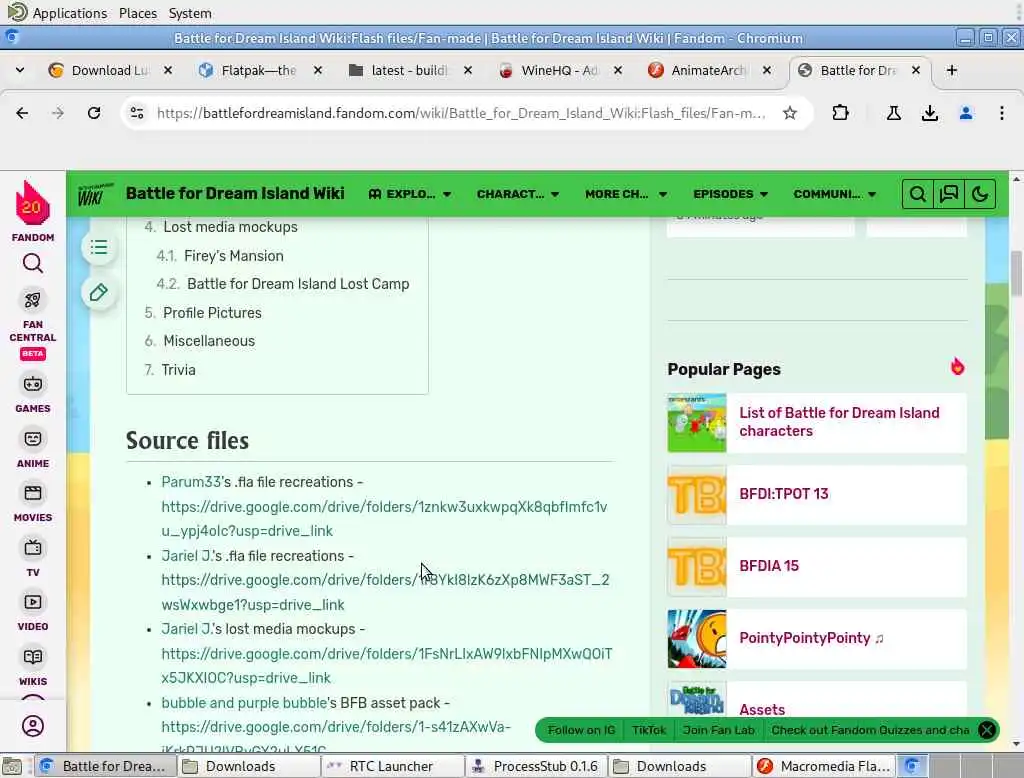Open PointyPointyPointy thumbnail image
This screenshot has width=1024, height=778.
(x=697, y=638)
